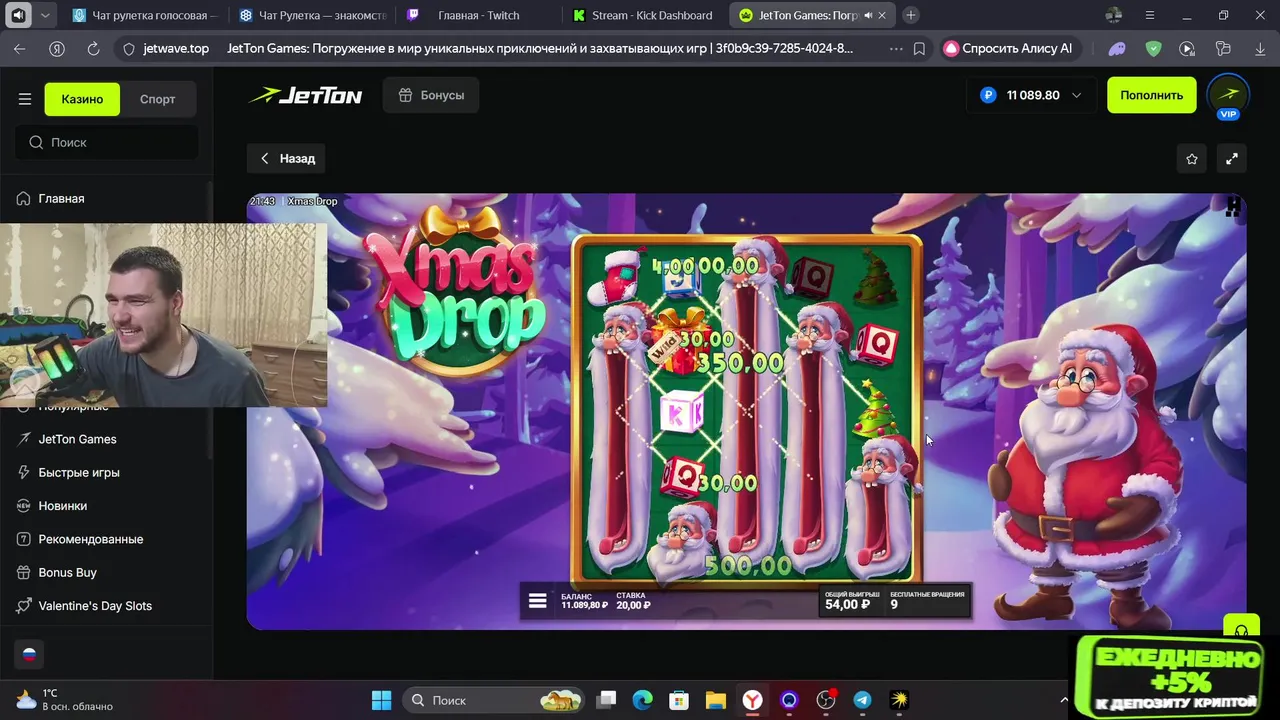Open the hamburger menu in JetTon sidebar

point(25,99)
